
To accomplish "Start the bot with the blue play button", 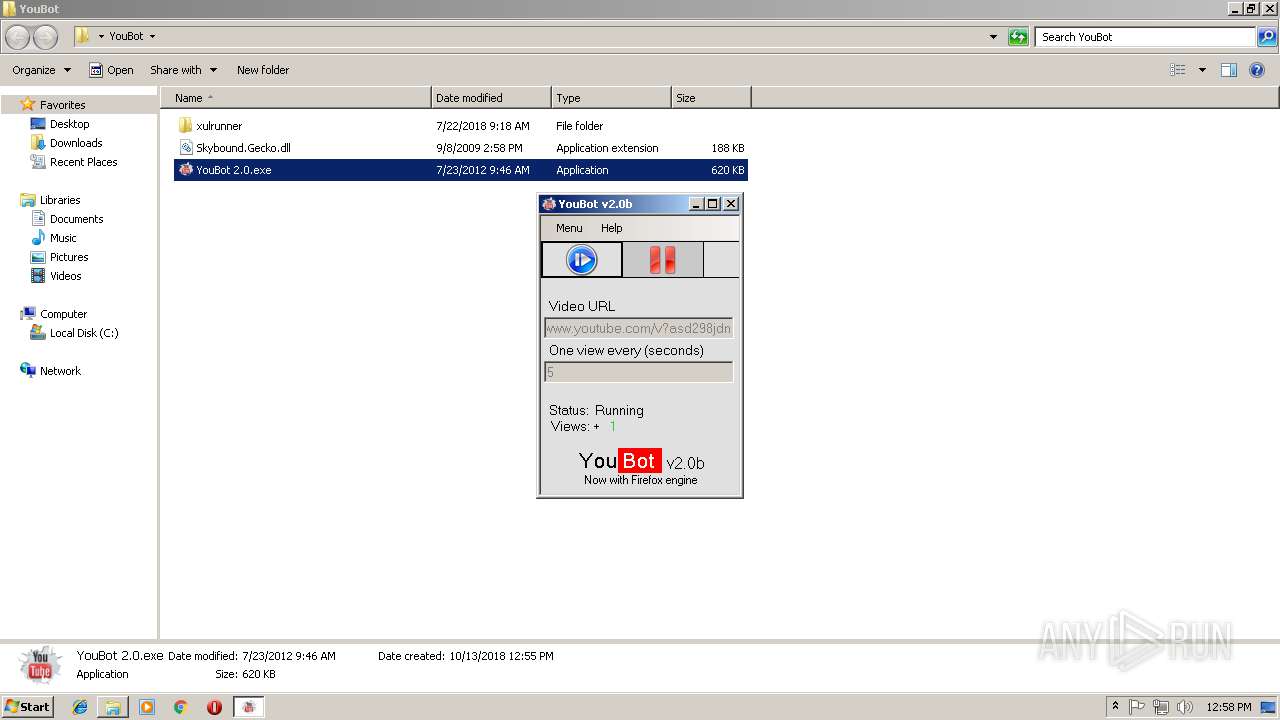I will (x=582, y=260).
